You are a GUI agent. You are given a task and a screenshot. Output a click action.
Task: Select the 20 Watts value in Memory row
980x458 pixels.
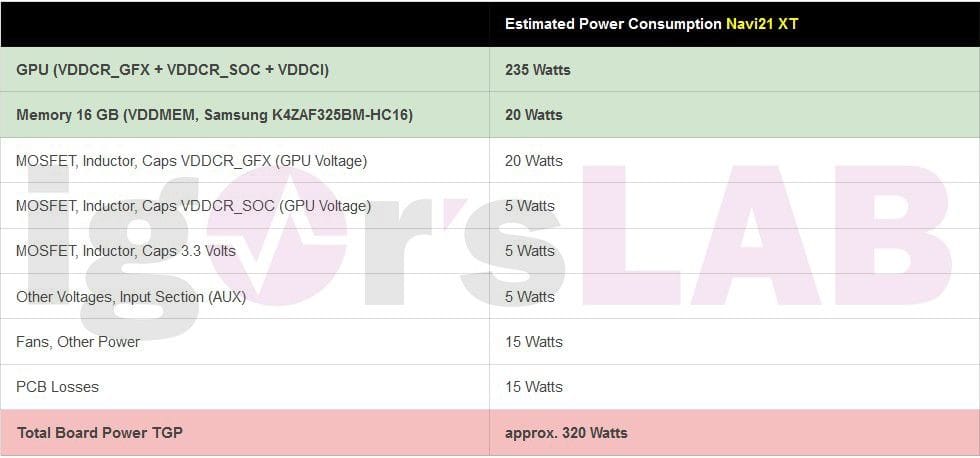533,115
